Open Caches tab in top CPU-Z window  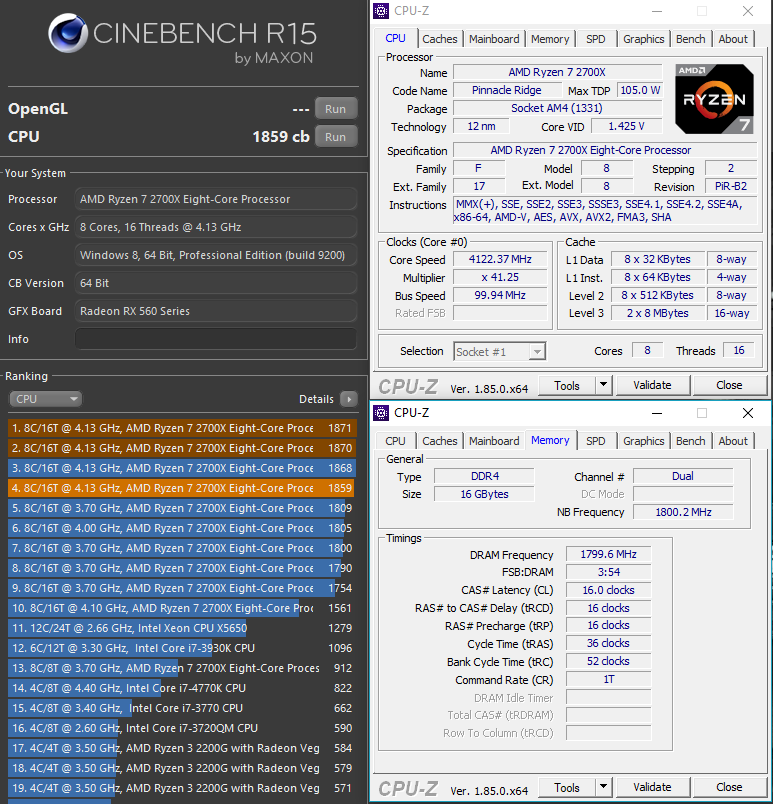439,39
